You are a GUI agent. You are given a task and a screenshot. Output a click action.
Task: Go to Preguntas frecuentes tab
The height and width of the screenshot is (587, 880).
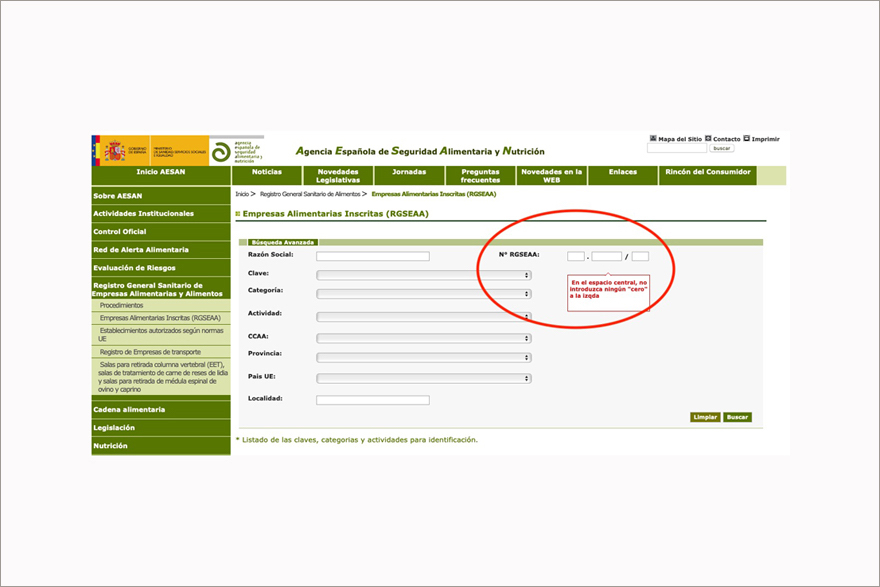pos(480,176)
